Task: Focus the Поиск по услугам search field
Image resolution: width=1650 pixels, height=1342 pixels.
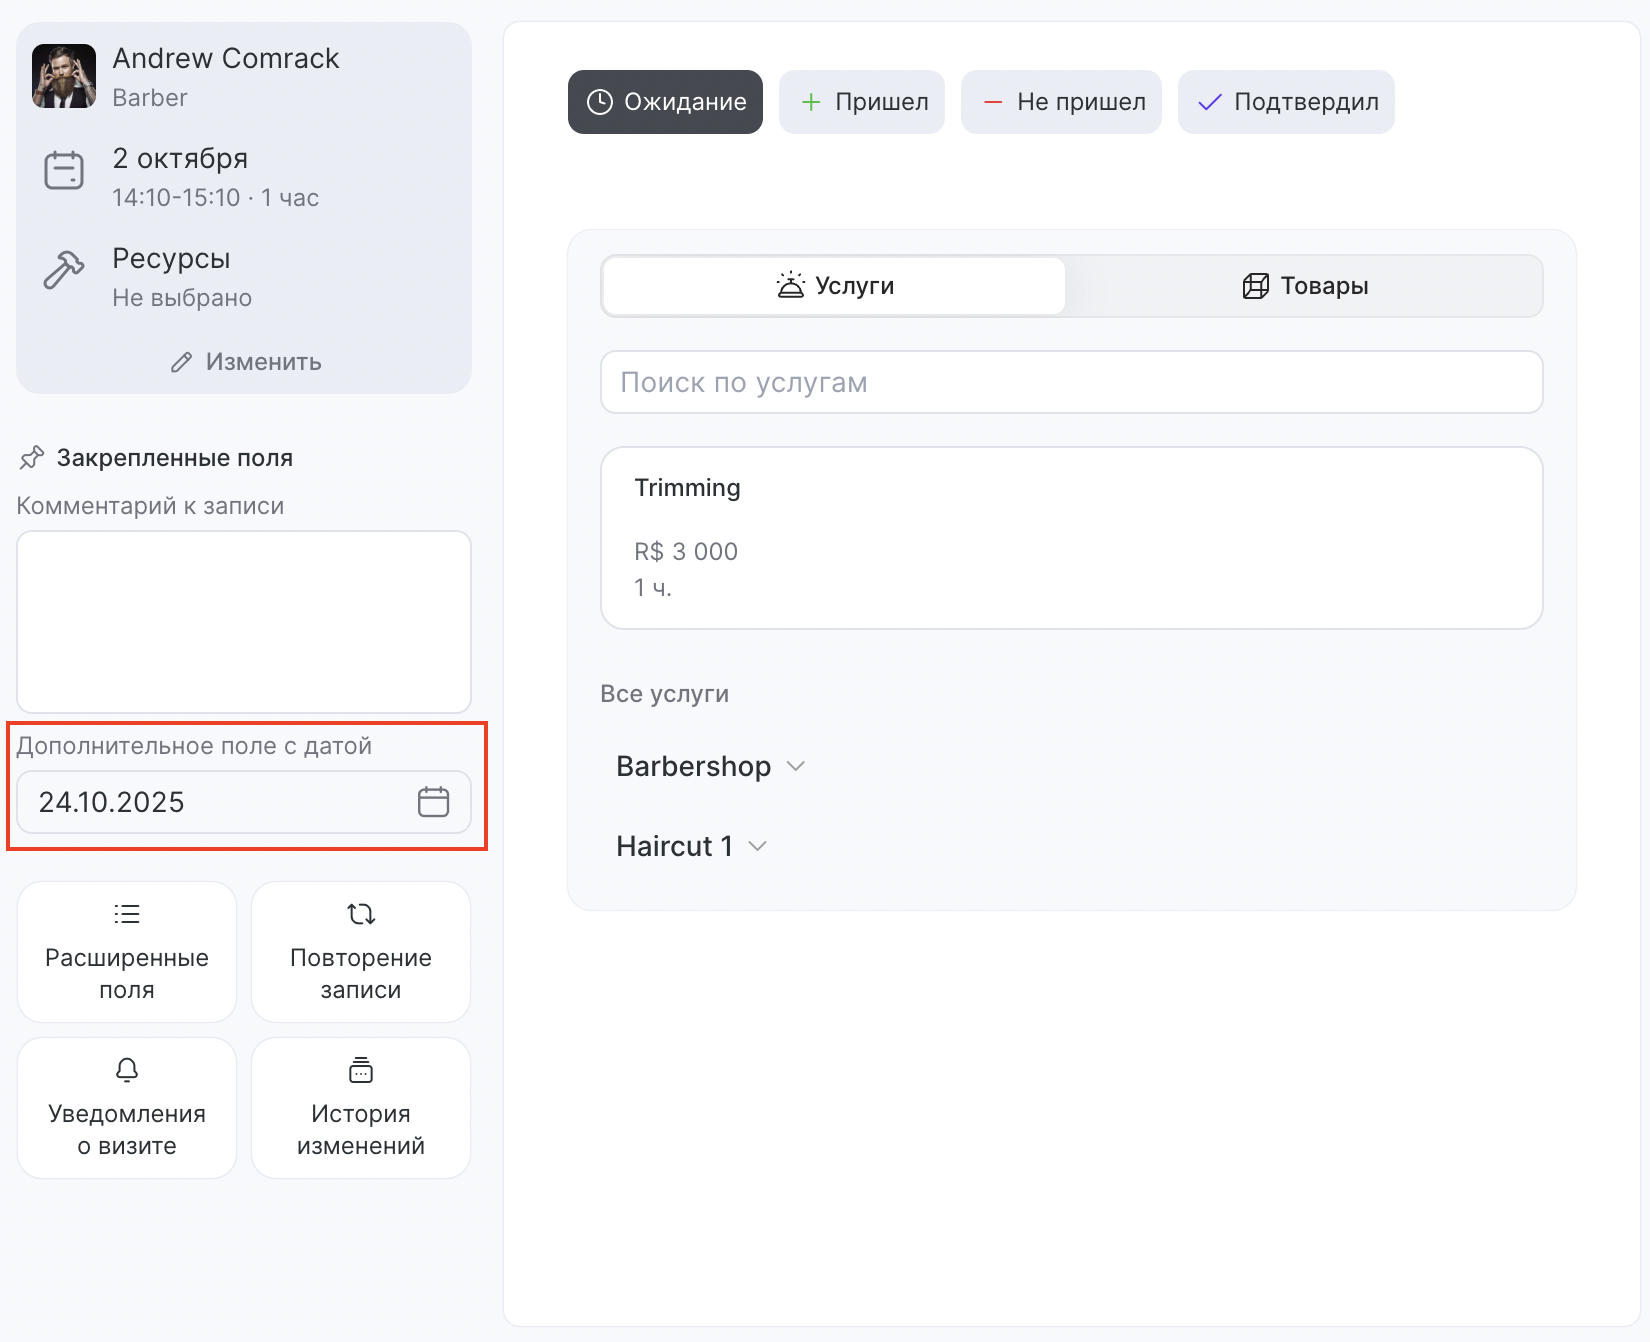Action: click(x=1071, y=382)
